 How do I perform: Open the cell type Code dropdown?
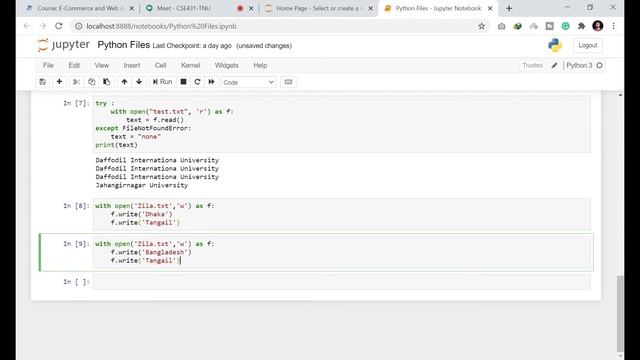[249, 82]
